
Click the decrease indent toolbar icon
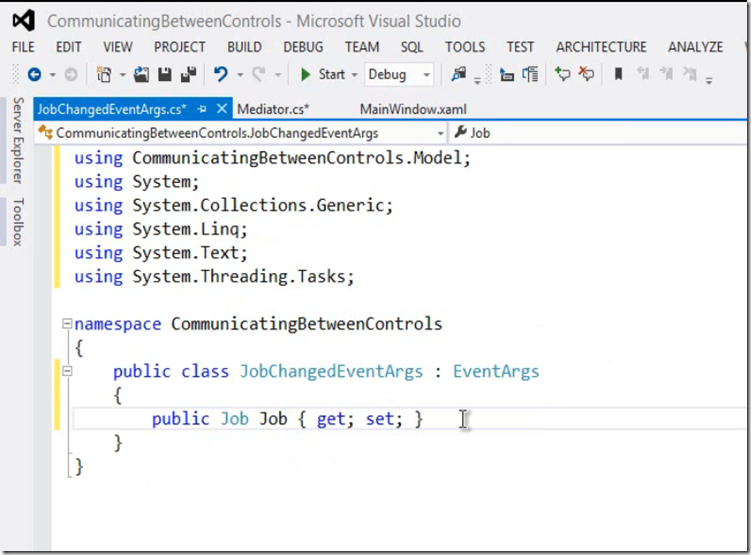click(507, 75)
